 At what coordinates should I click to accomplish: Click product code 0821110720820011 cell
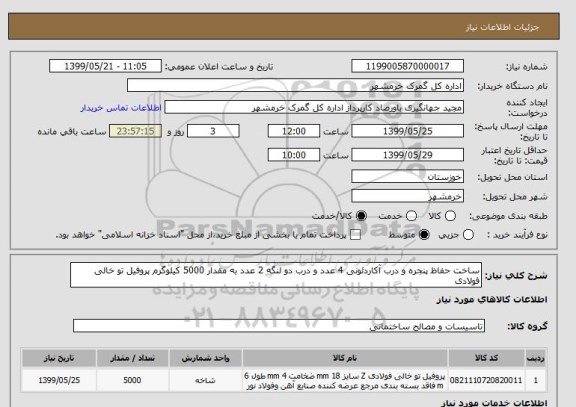(x=486, y=381)
